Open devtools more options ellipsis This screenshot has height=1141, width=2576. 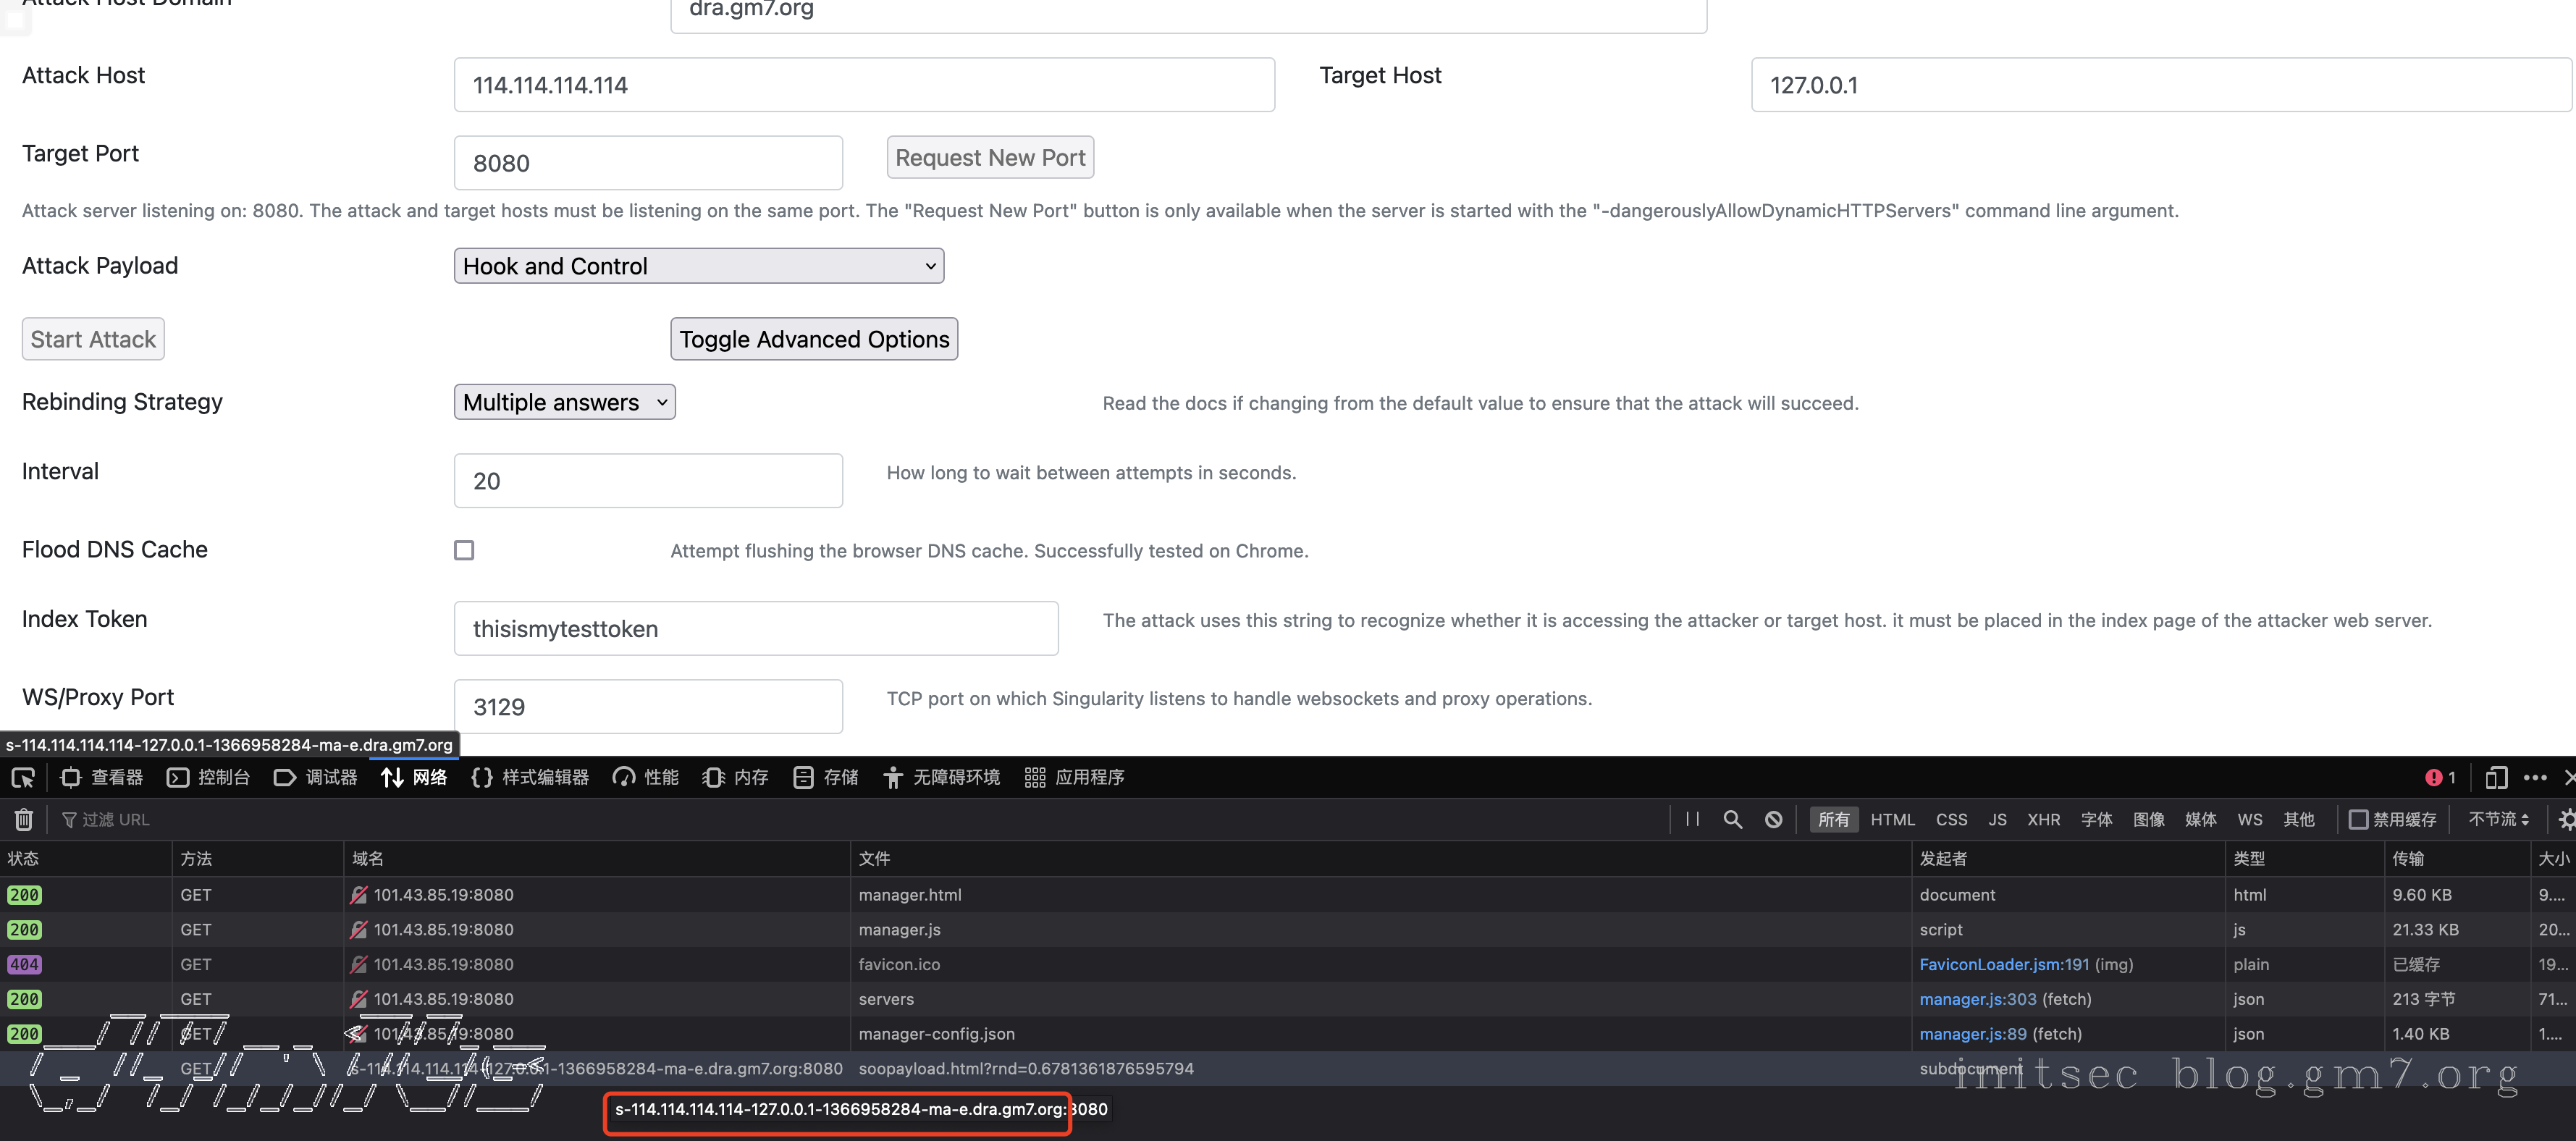(x=2535, y=778)
